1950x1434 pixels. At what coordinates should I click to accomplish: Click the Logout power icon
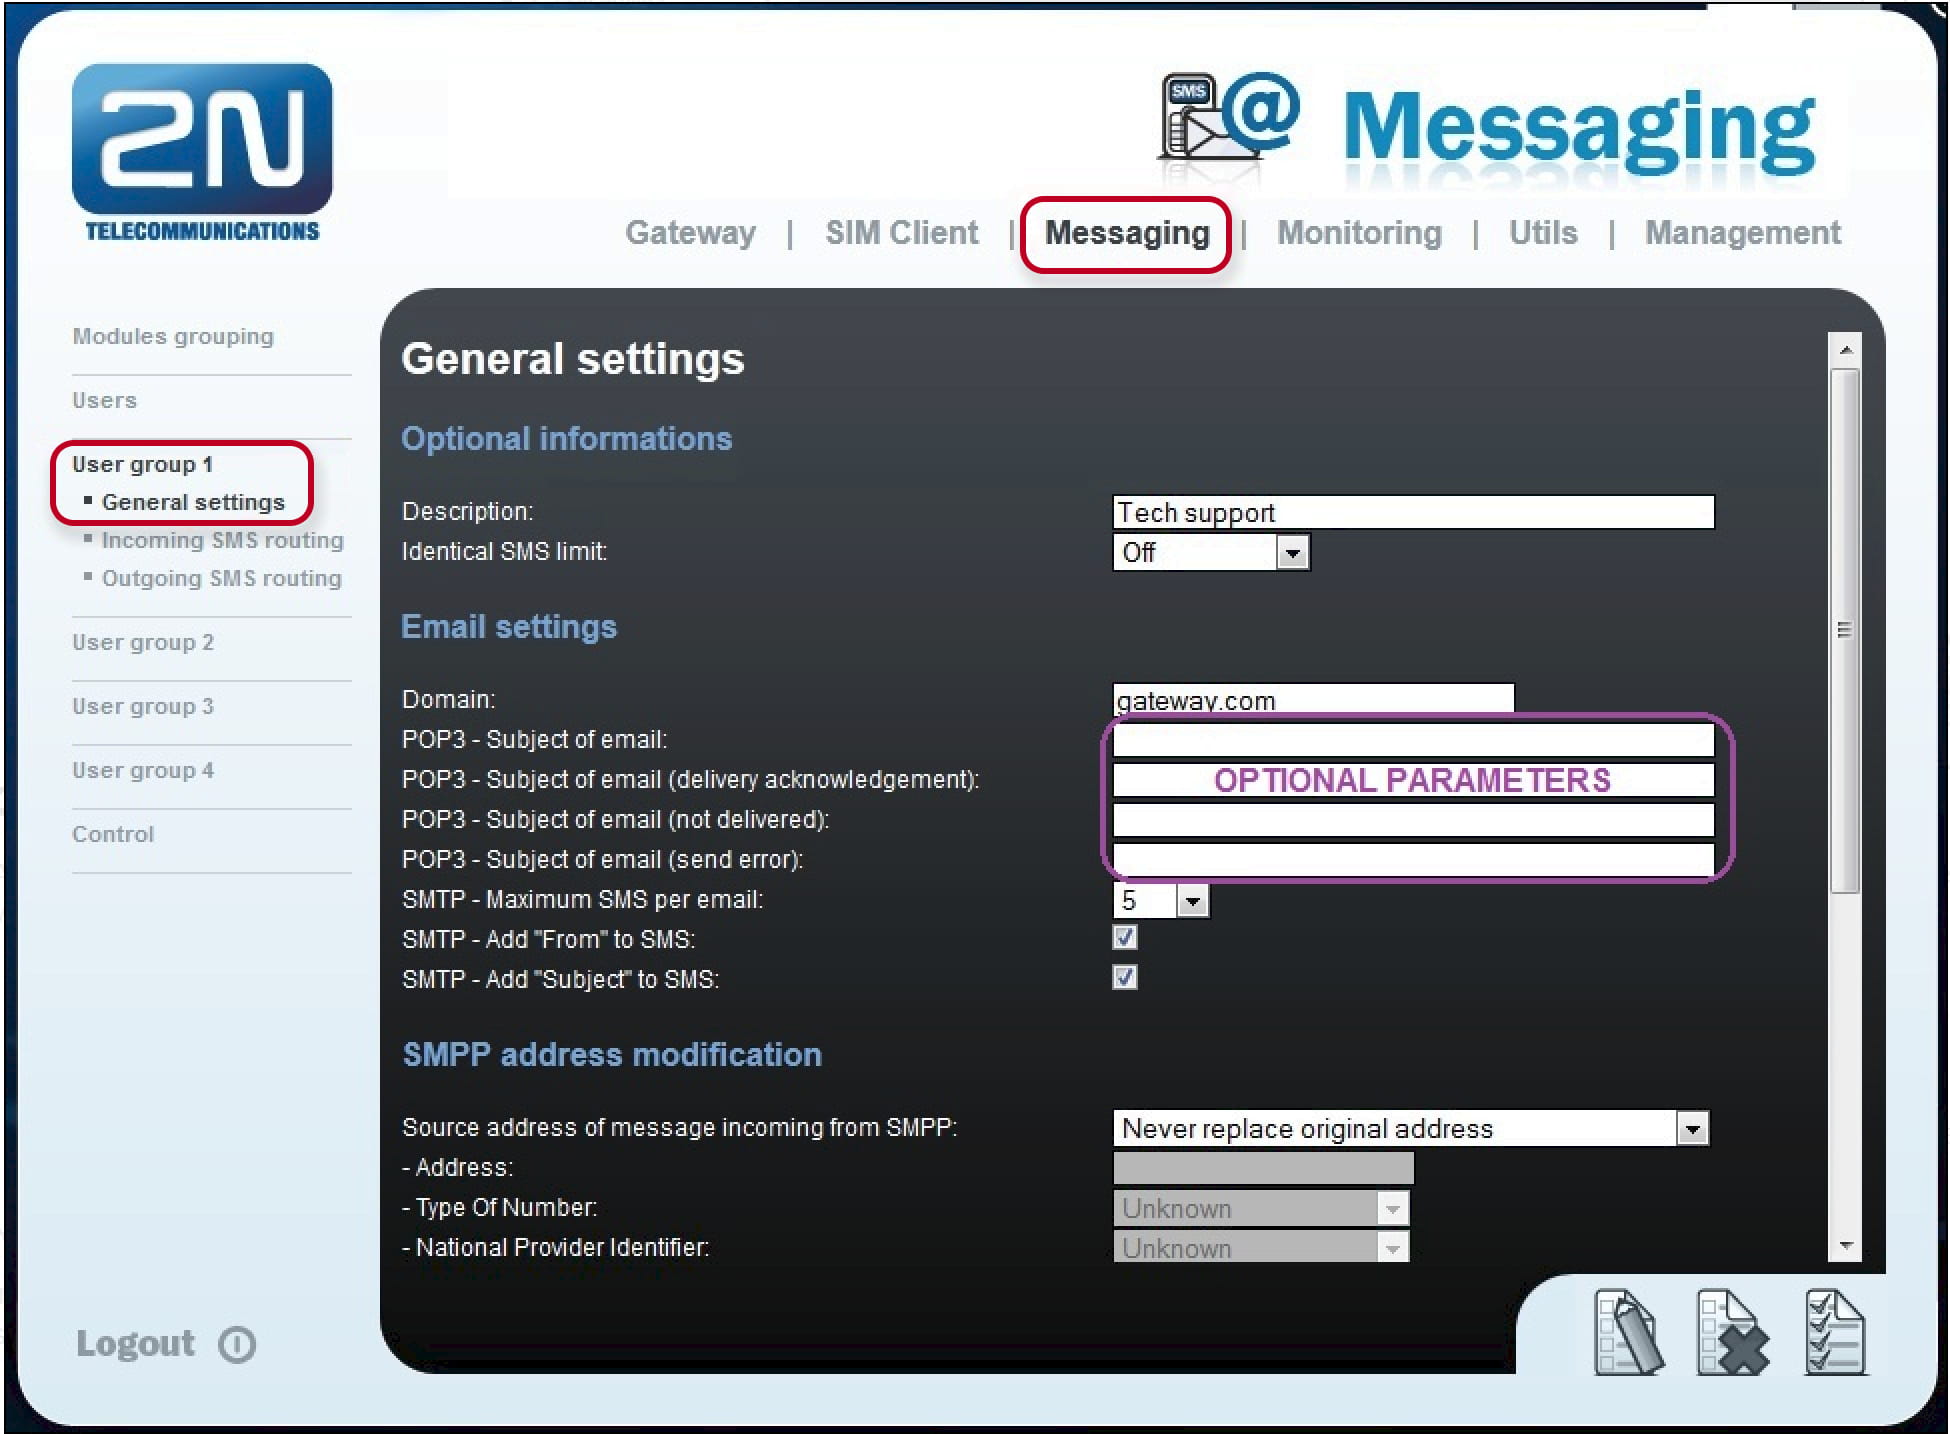(237, 1345)
